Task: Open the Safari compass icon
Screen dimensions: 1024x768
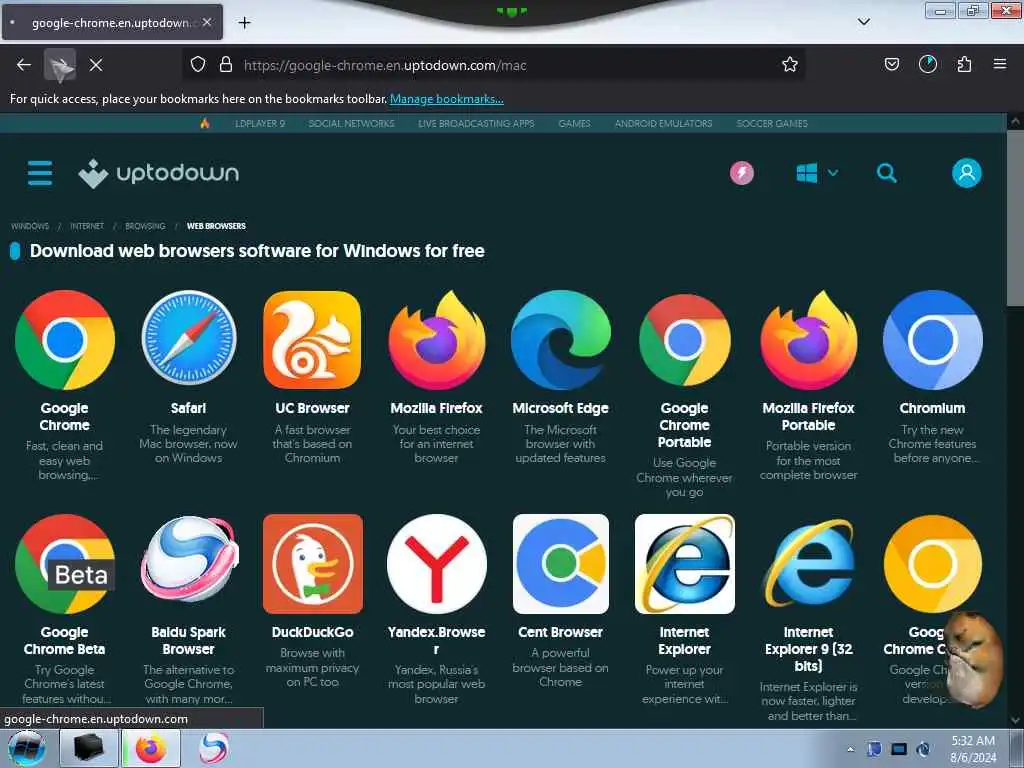Action: [x=189, y=338]
